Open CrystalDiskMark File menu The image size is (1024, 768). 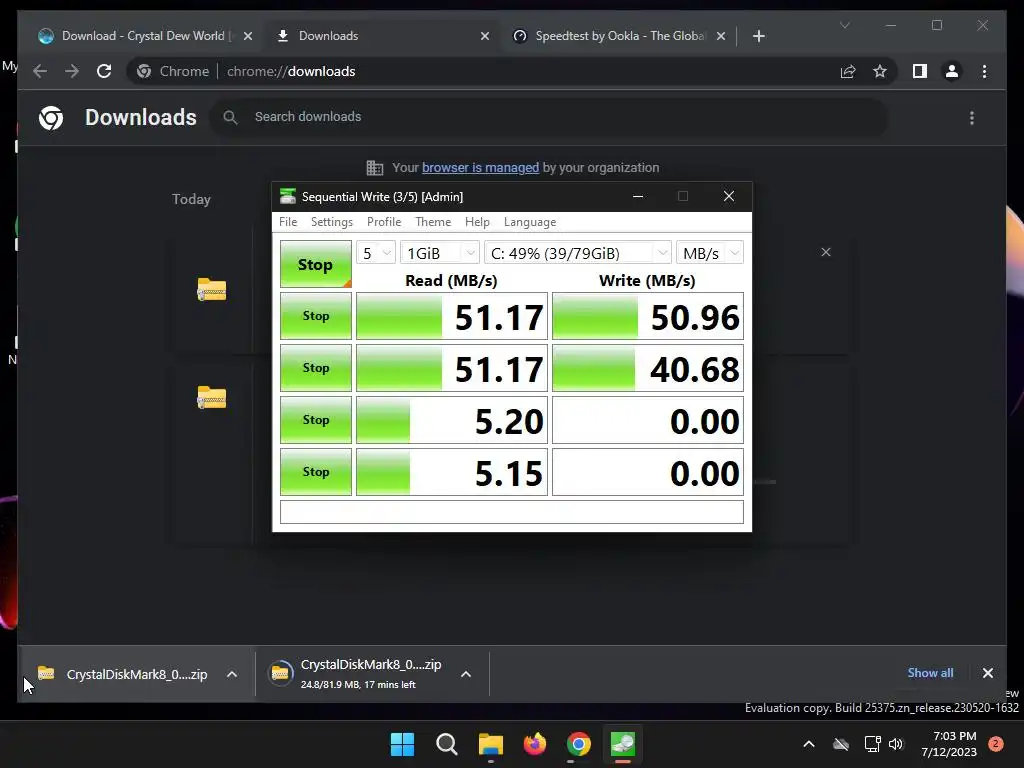point(288,222)
